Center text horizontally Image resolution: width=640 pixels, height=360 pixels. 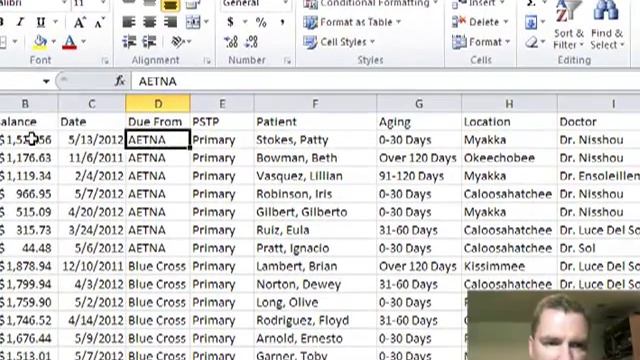point(150,22)
